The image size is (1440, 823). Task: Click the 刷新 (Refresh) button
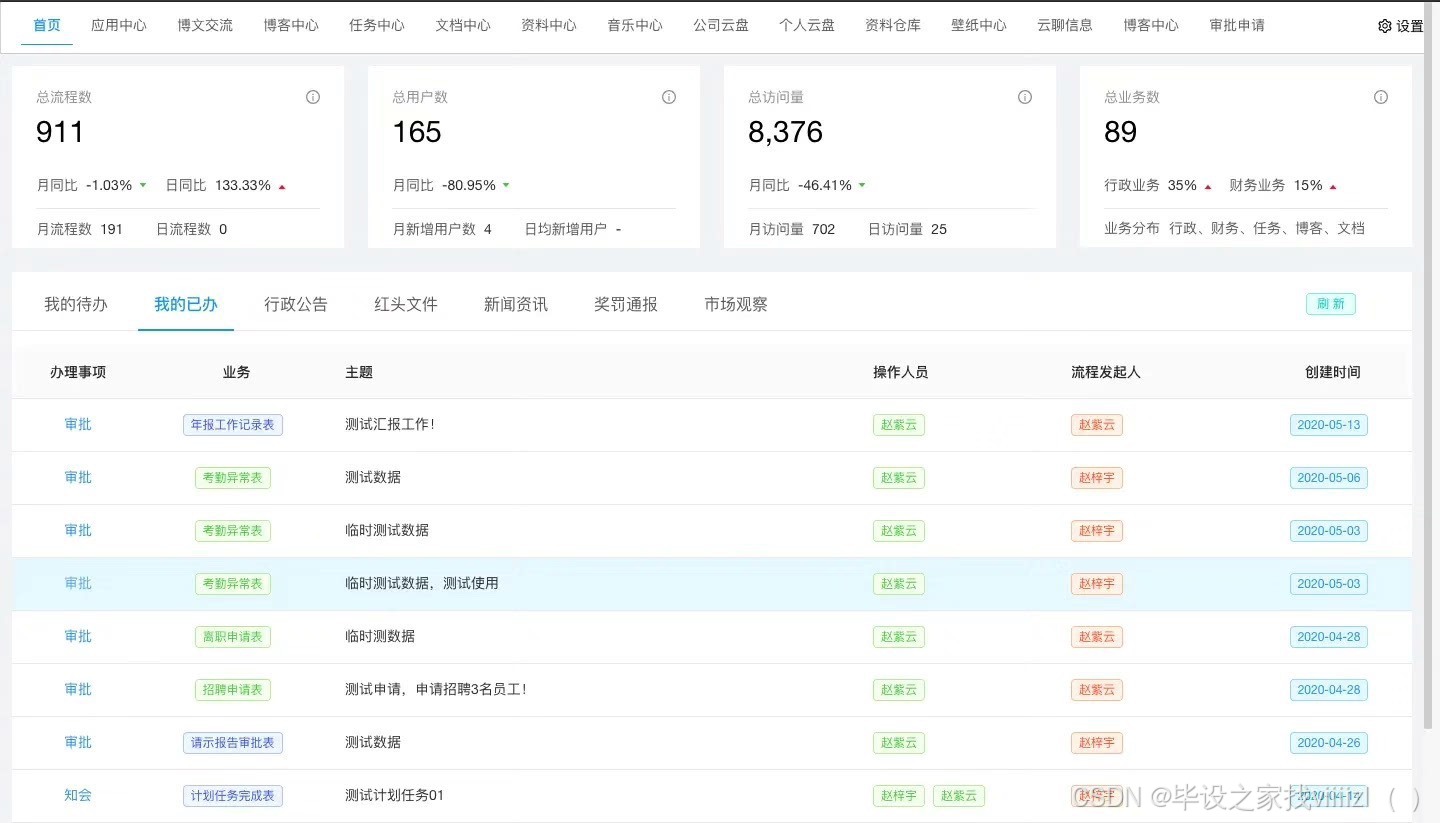coord(1330,304)
